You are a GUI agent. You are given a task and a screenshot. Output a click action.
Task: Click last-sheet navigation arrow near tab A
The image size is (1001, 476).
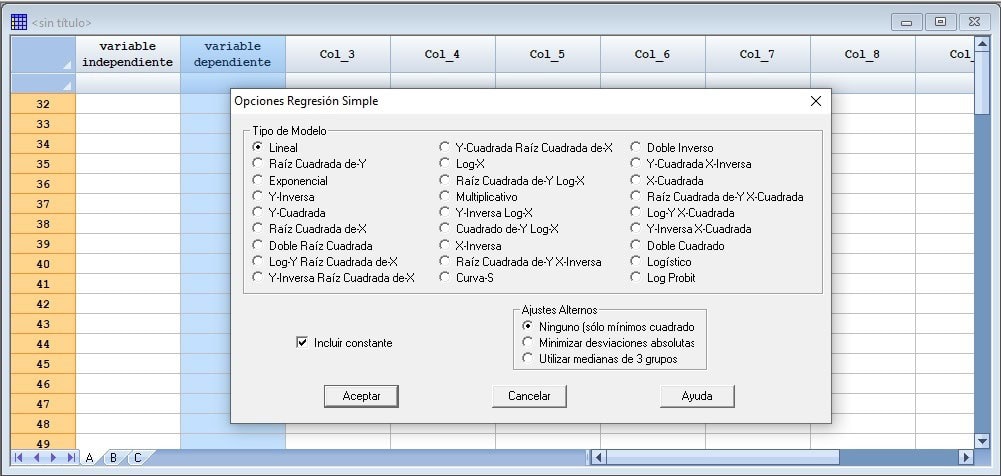pos(71,458)
